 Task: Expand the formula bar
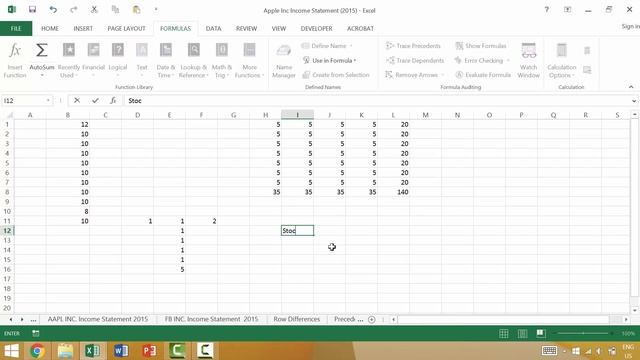coord(634,100)
